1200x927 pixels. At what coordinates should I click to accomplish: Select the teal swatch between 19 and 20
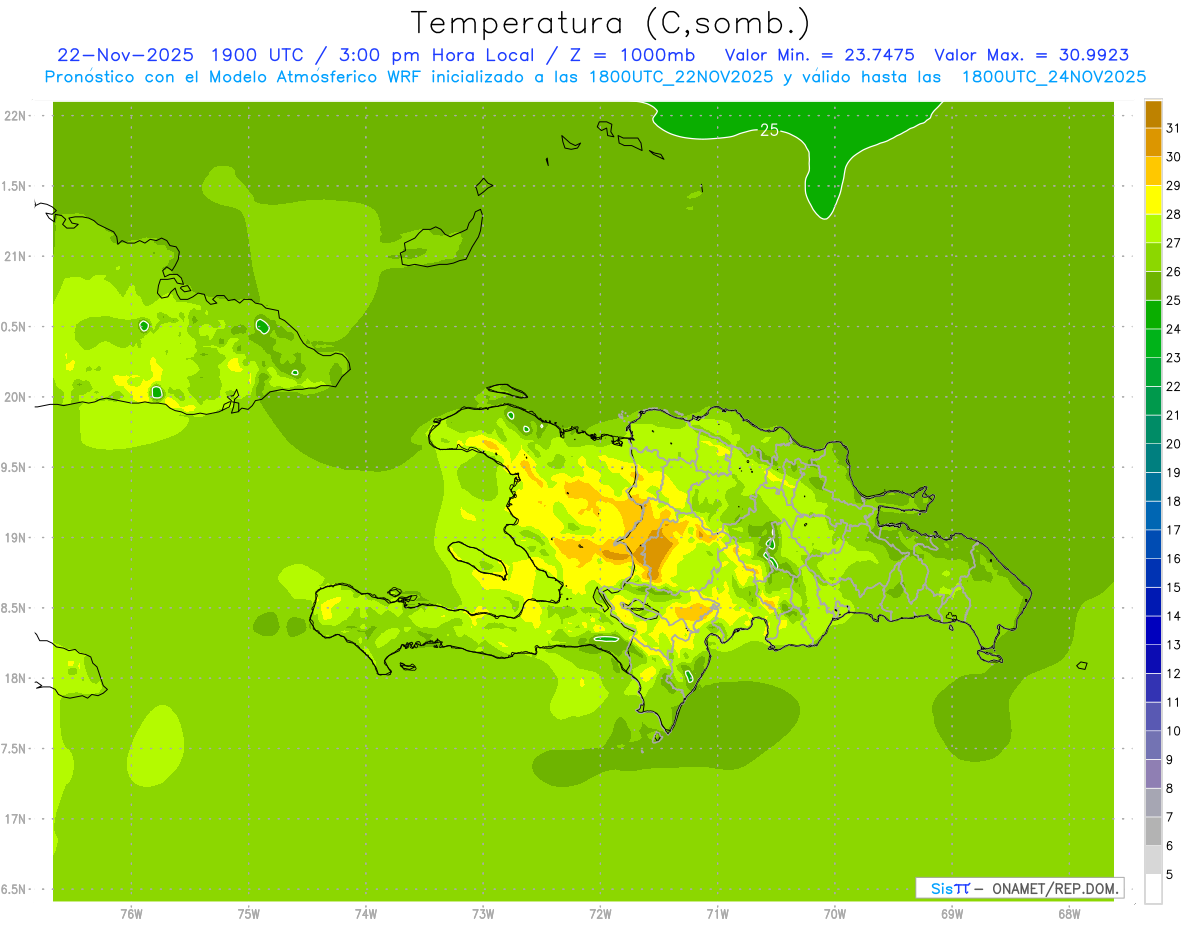(1153, 458)
